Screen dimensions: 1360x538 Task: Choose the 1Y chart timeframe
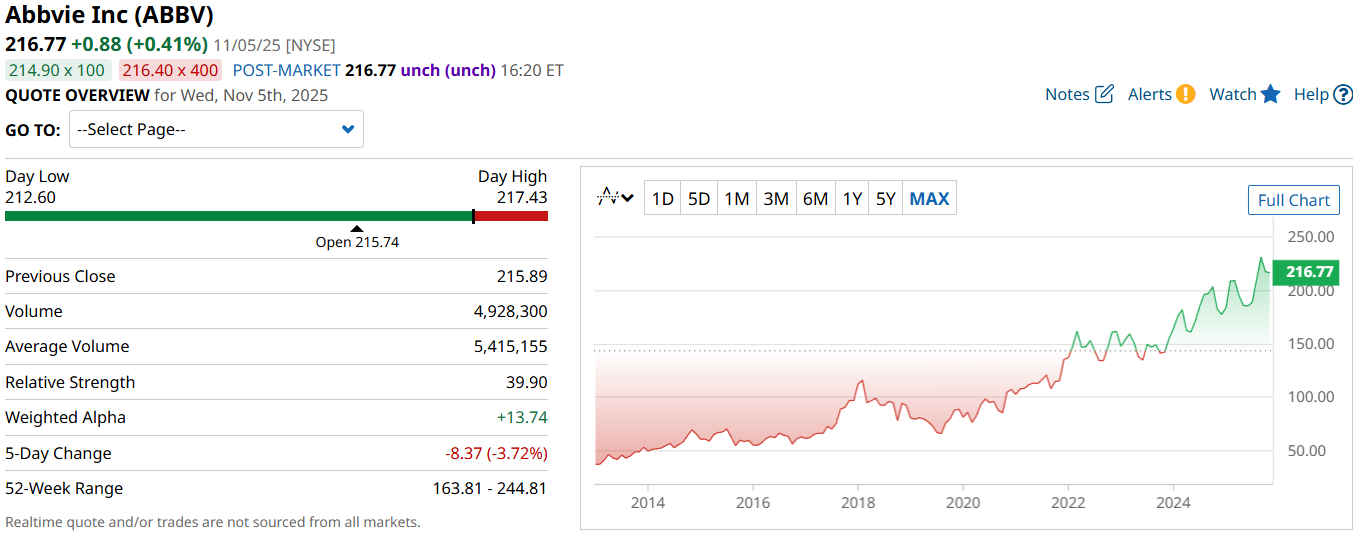point(852,198)
